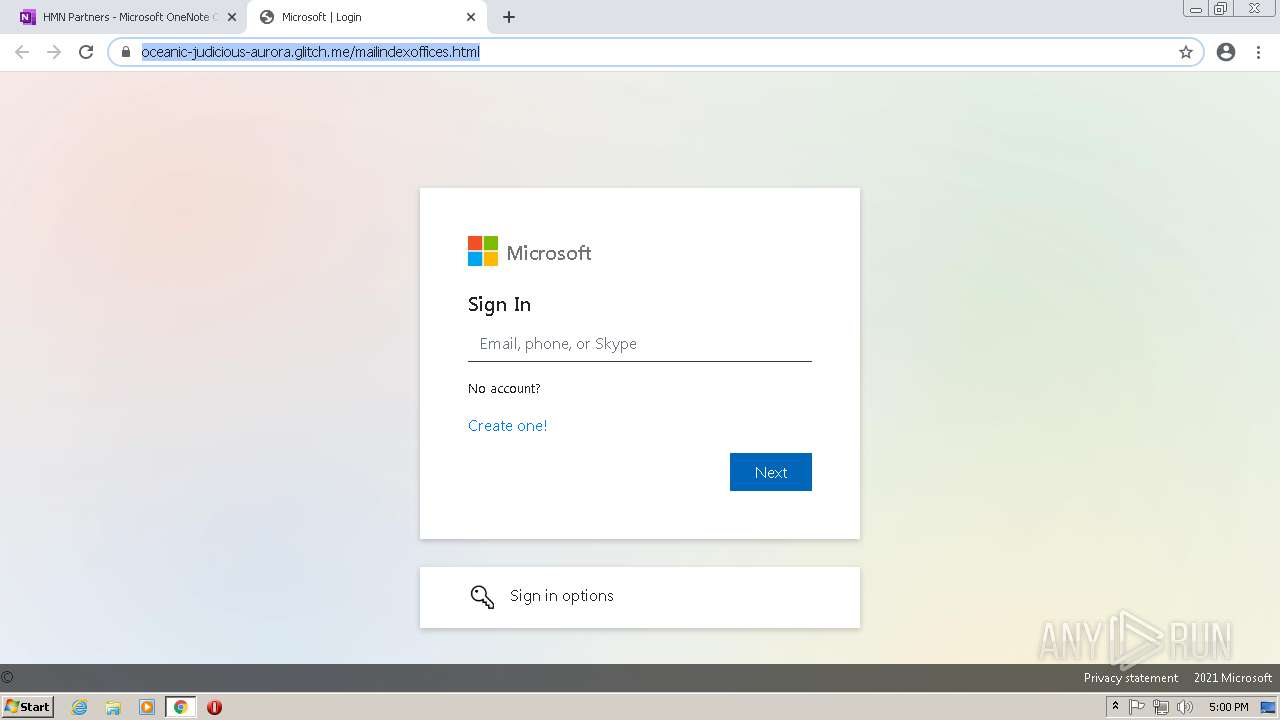The height and width of the screenshot is (720, 1280).
Task: Click the 2021 Microsoft footer text
Action: click(1233, 677)
